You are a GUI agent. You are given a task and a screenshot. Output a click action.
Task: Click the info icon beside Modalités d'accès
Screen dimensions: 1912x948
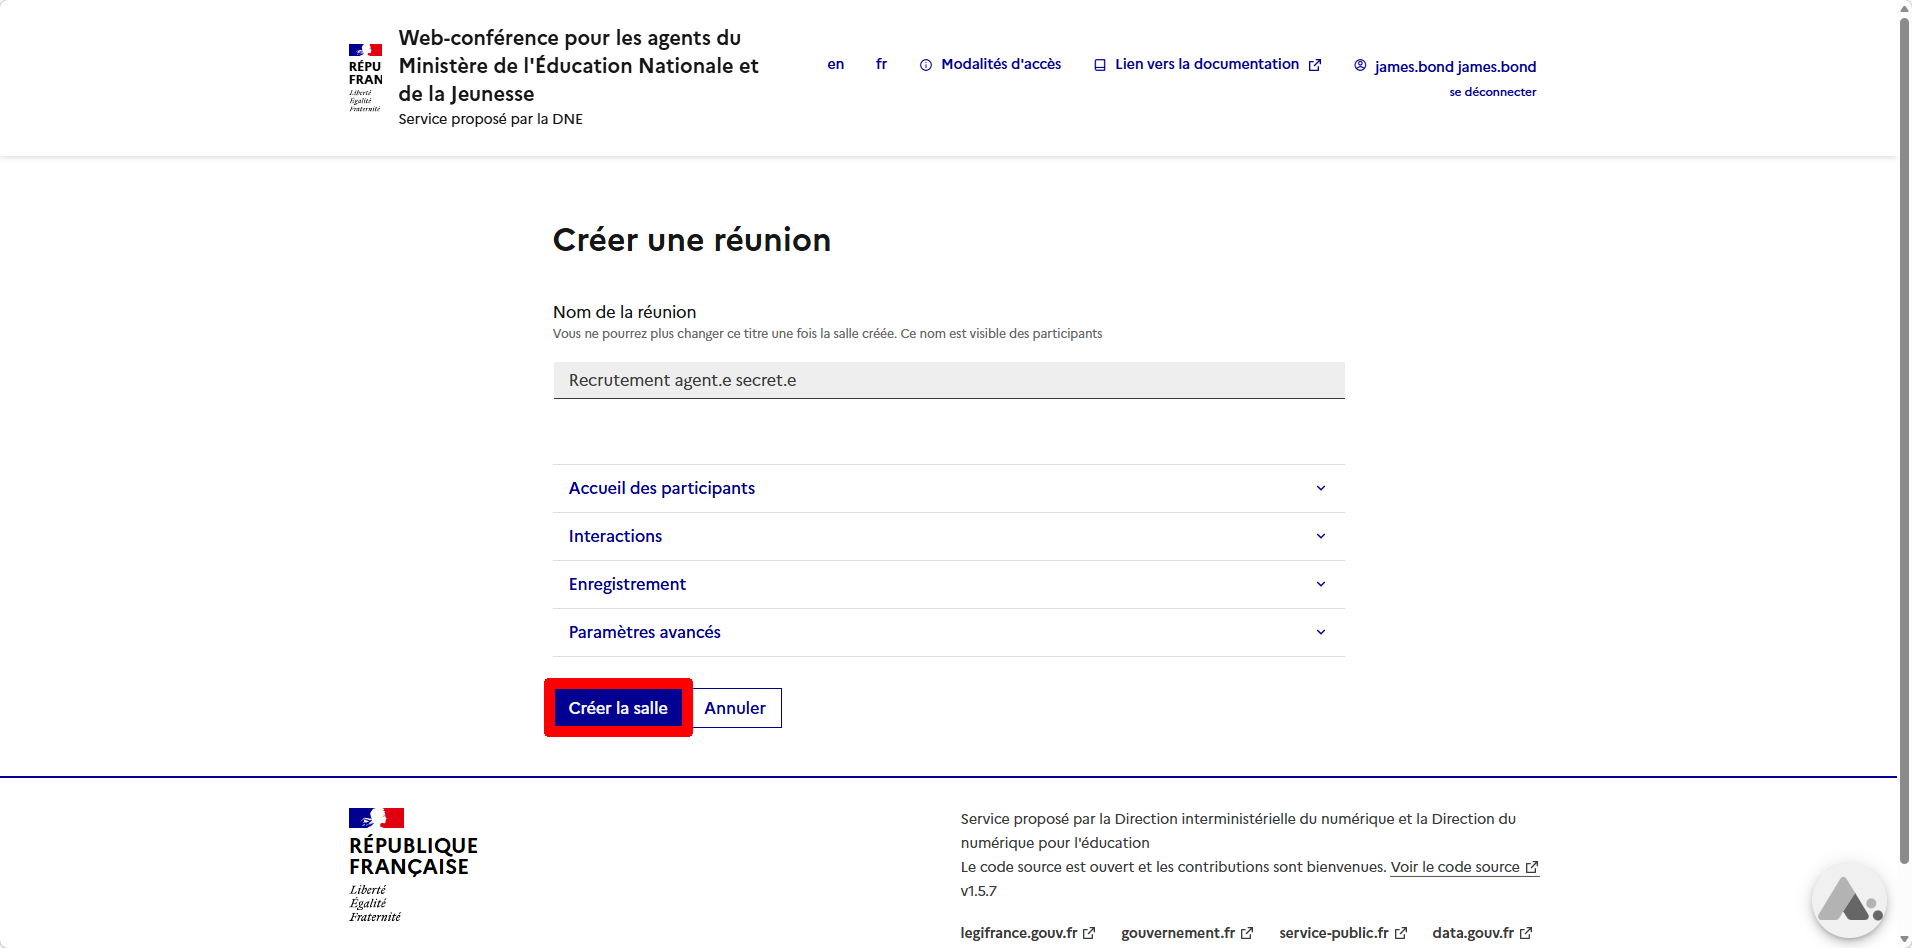coord(926,65)
